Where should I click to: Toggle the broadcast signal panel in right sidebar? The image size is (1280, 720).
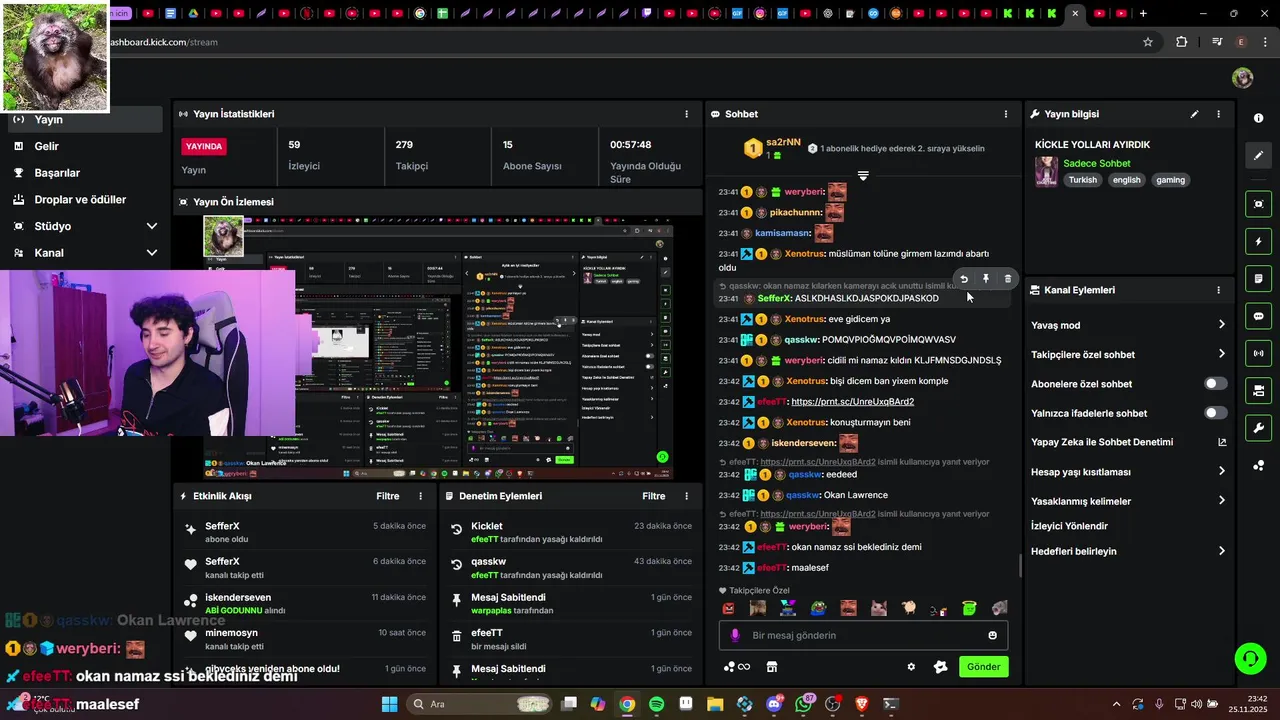pyautogui.click(x=1258, y=353)
